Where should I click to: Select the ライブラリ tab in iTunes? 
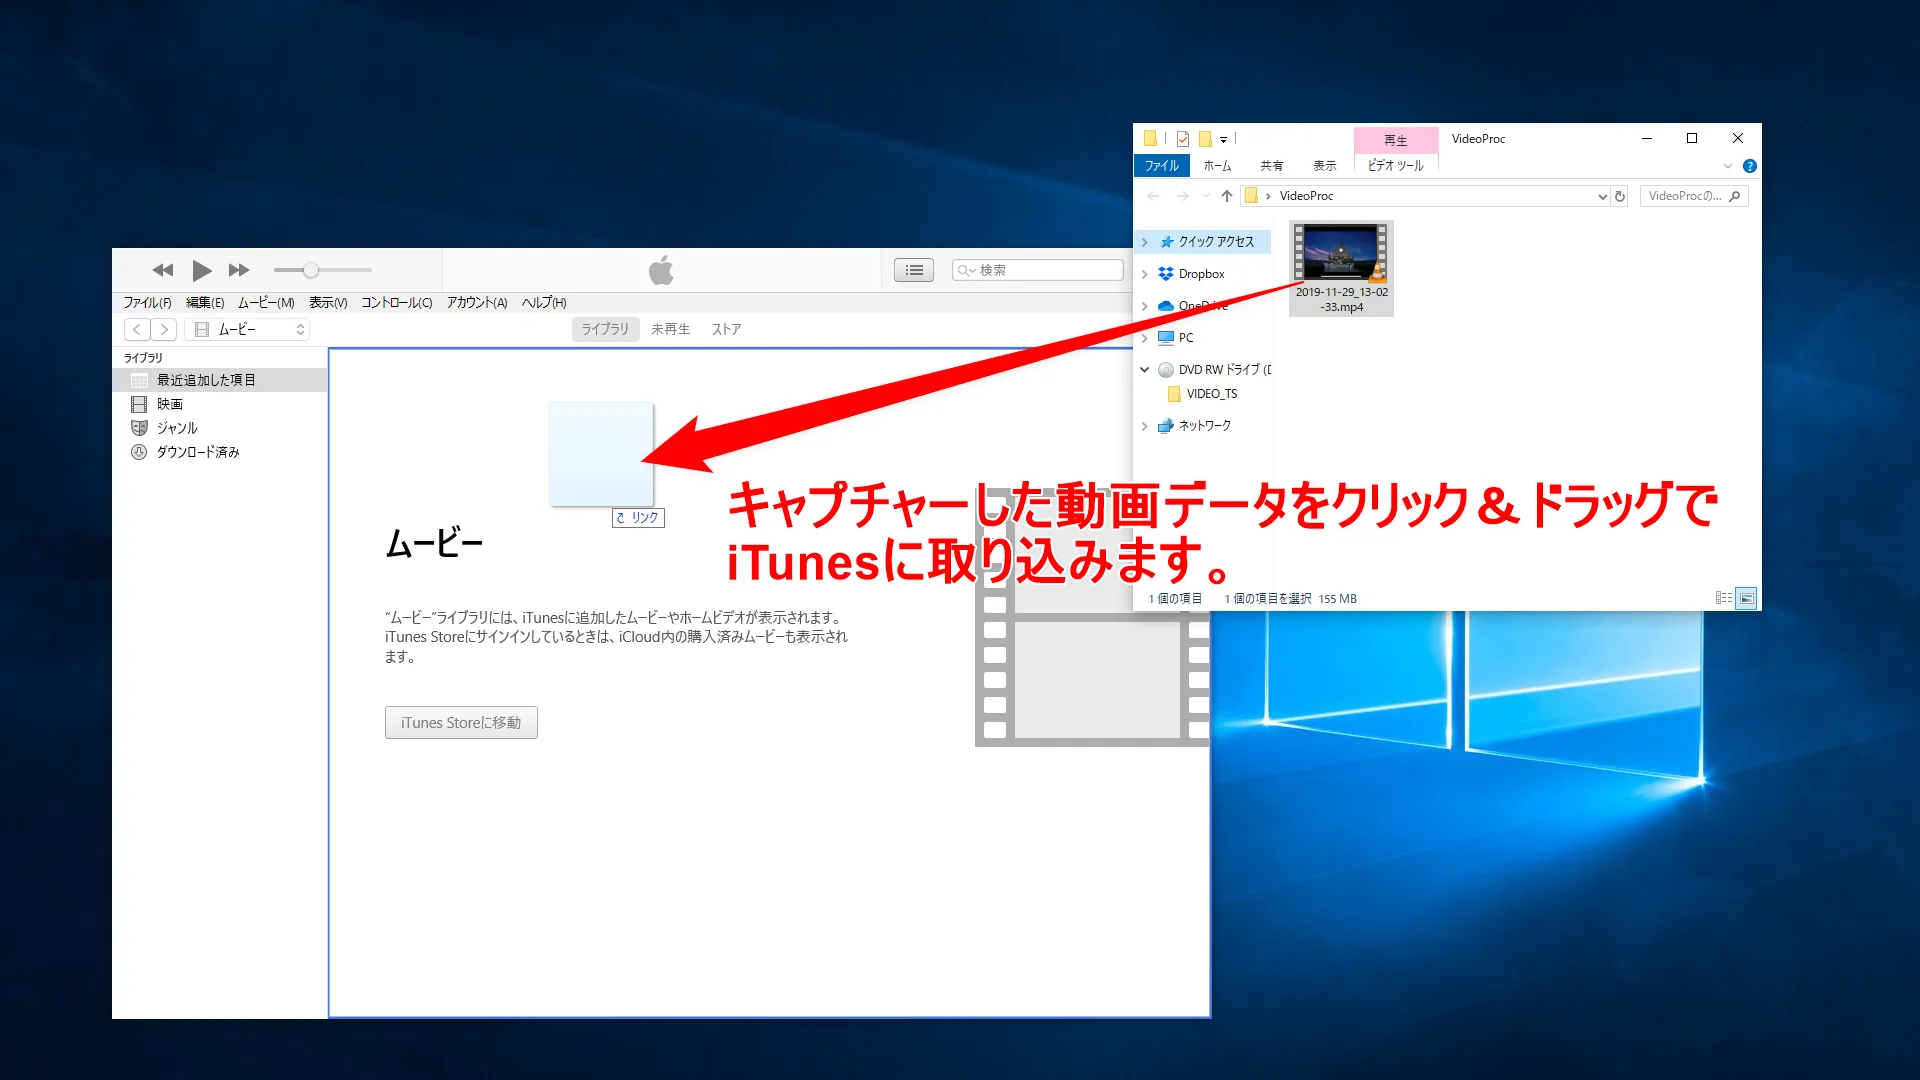pos(605,329)
